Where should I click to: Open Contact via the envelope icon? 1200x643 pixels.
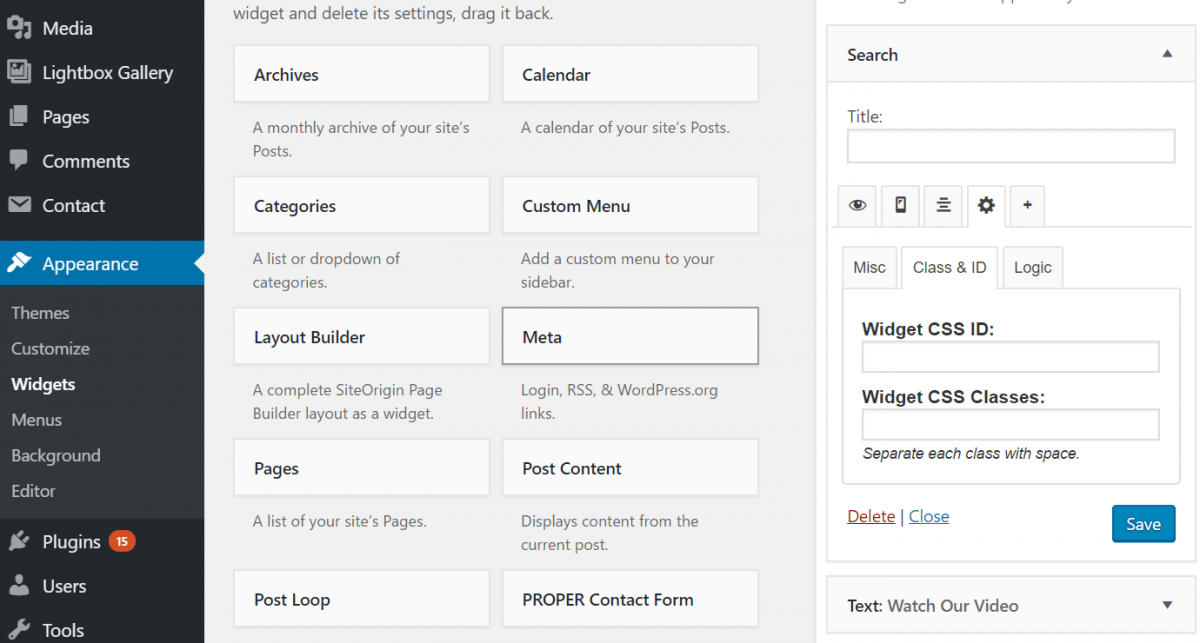[21, 205]
